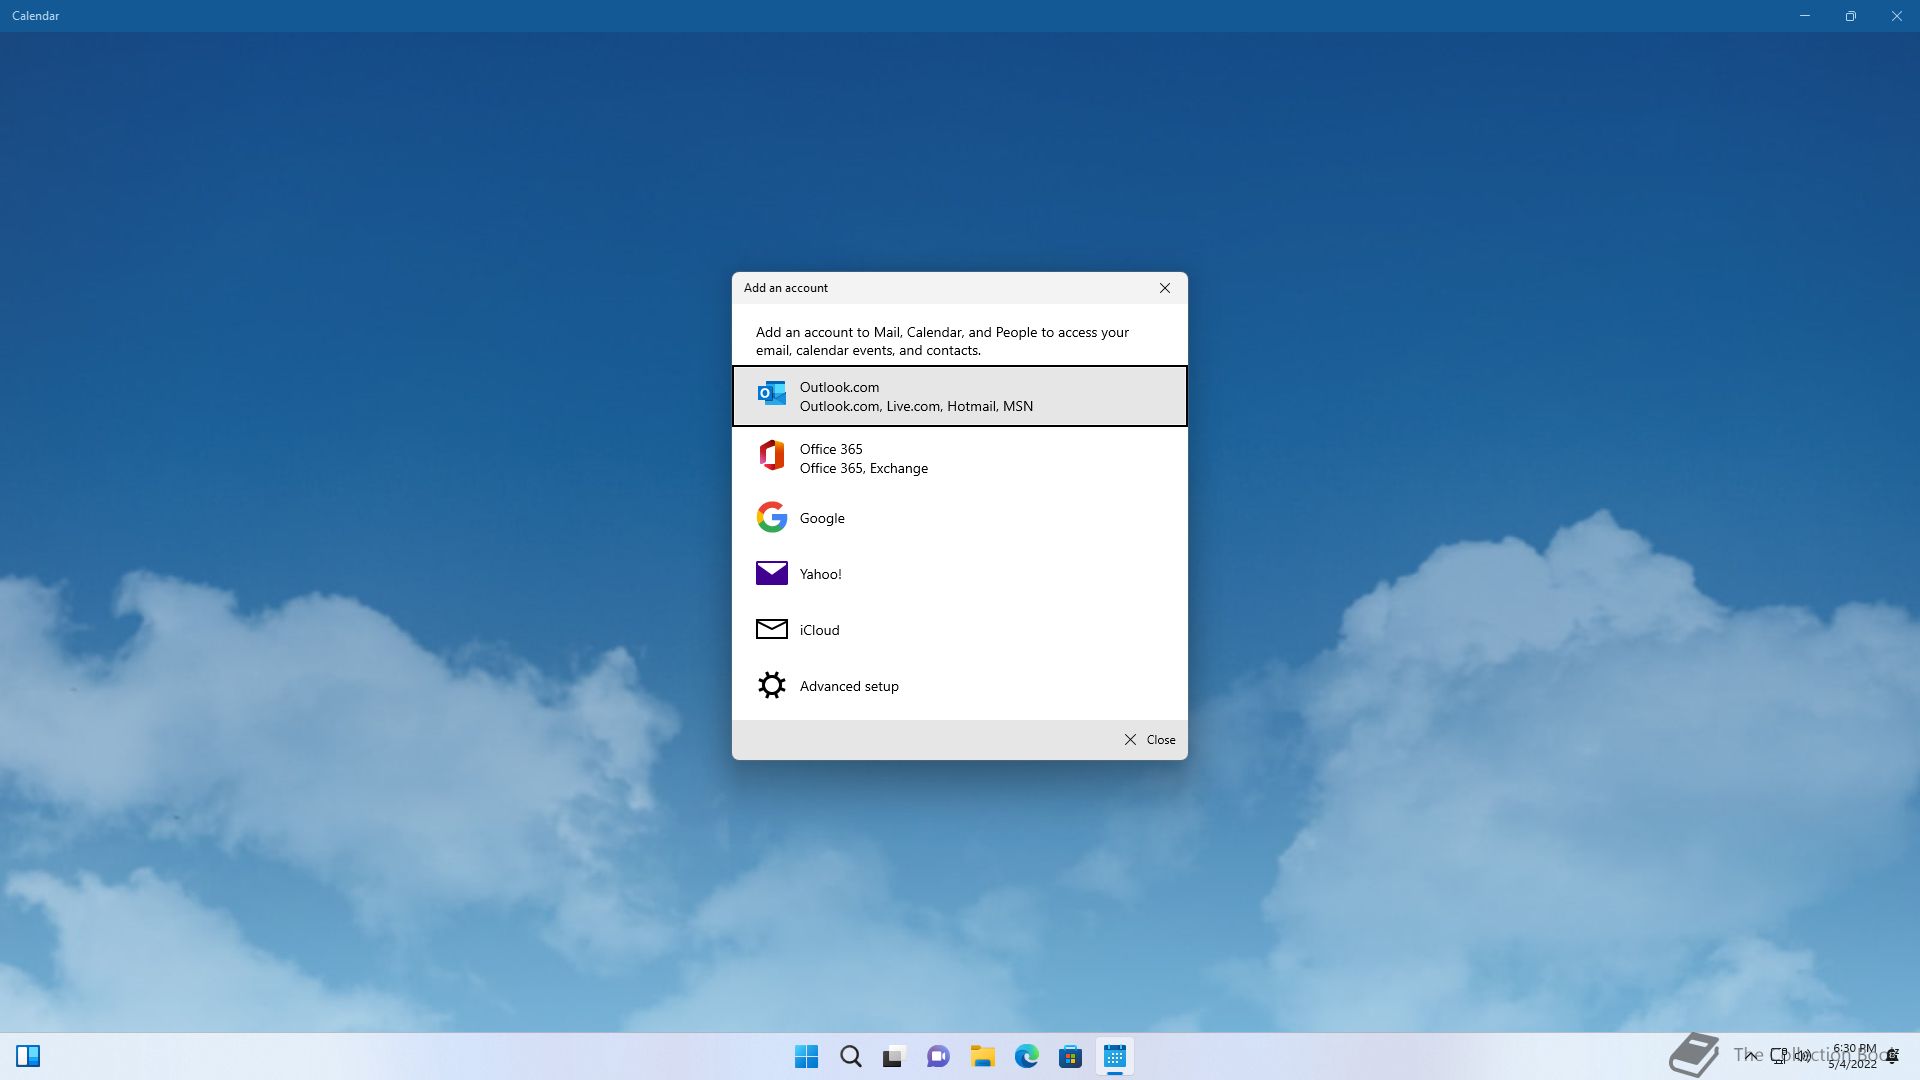Open Task View from taskbar
The width and height of the screenshot is (1920, 1080).
tap(894, 1056)
